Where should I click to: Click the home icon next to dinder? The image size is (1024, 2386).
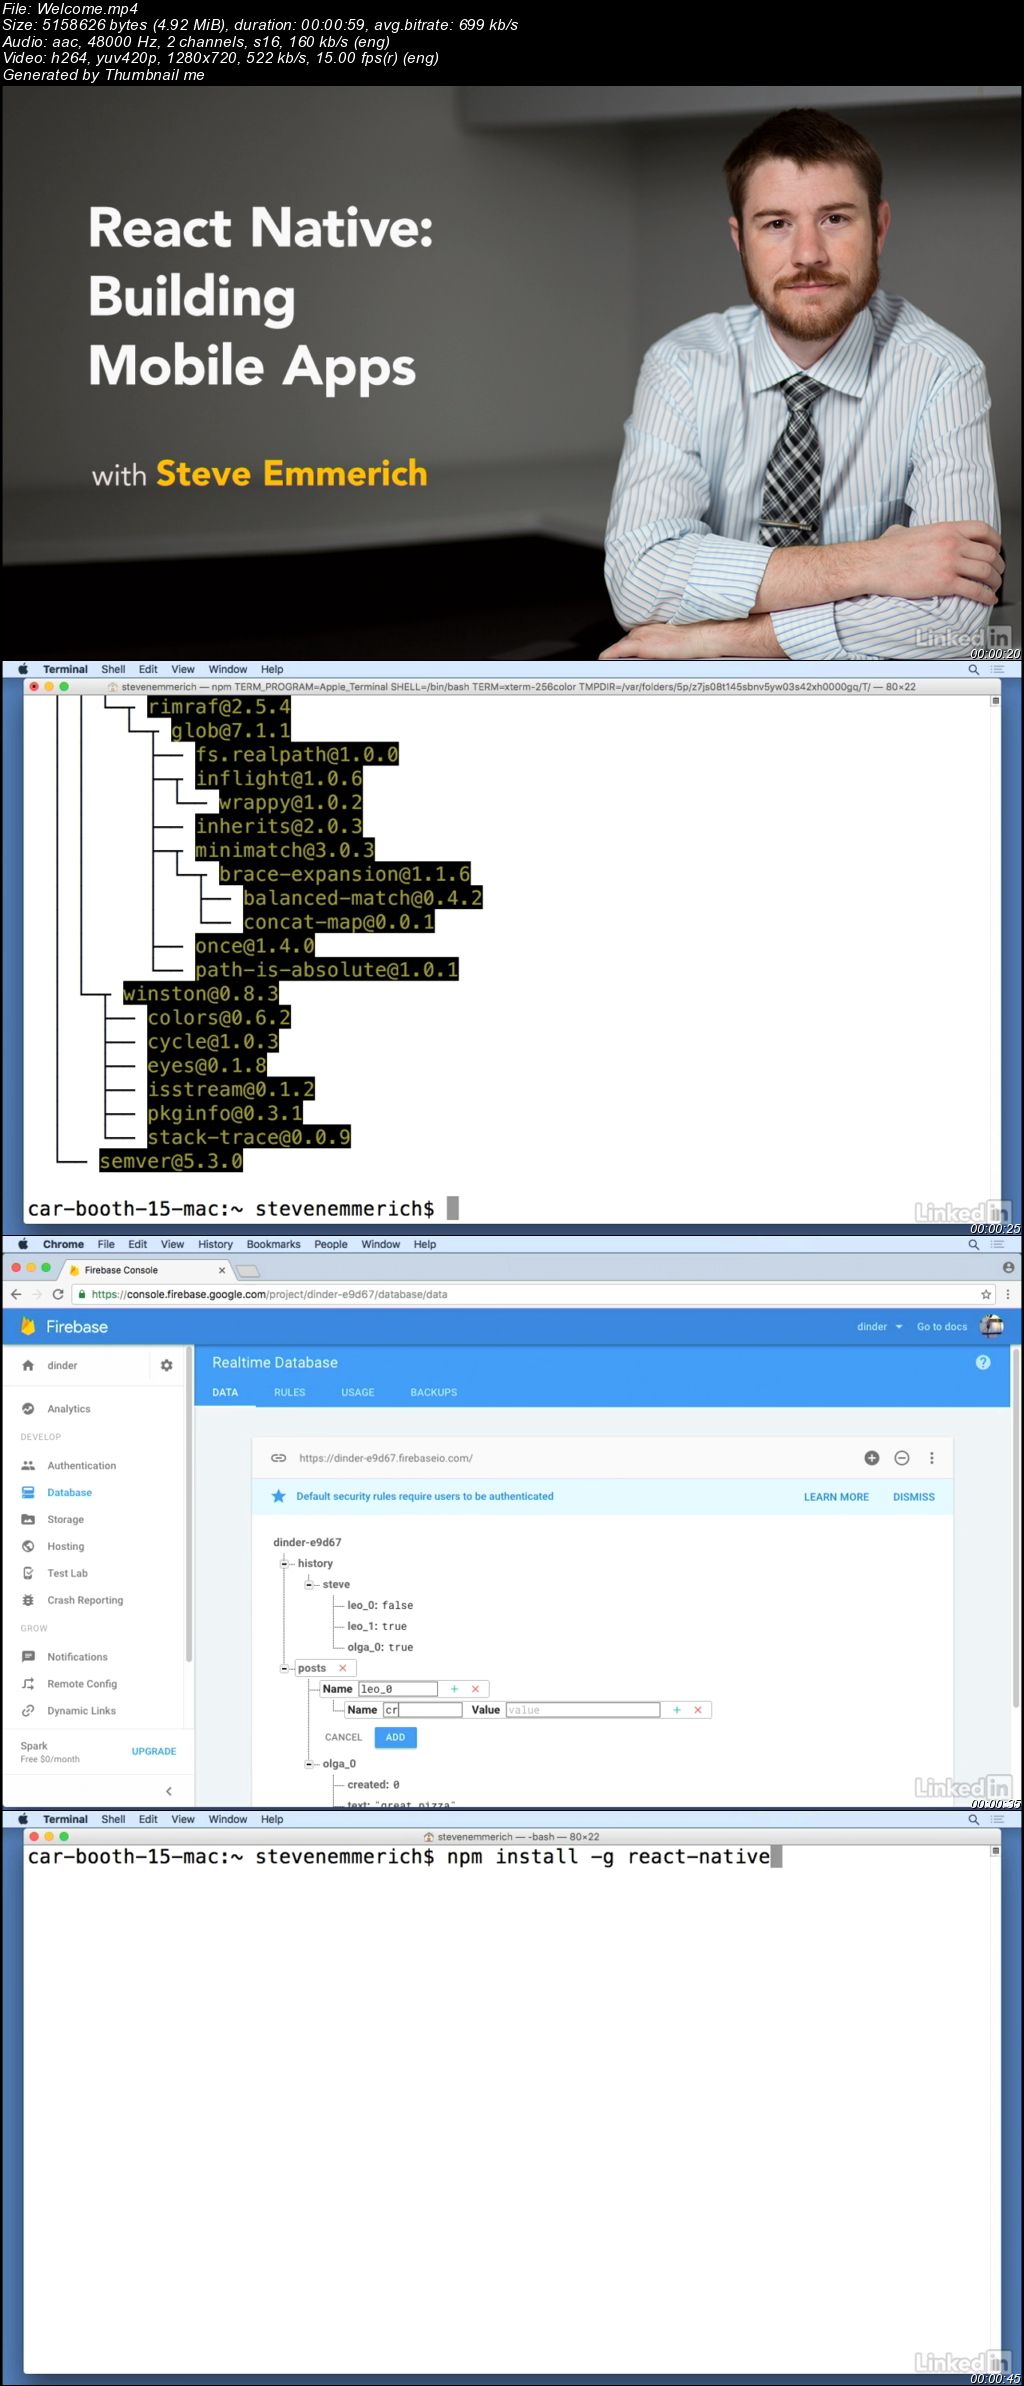coord(28,1365)
